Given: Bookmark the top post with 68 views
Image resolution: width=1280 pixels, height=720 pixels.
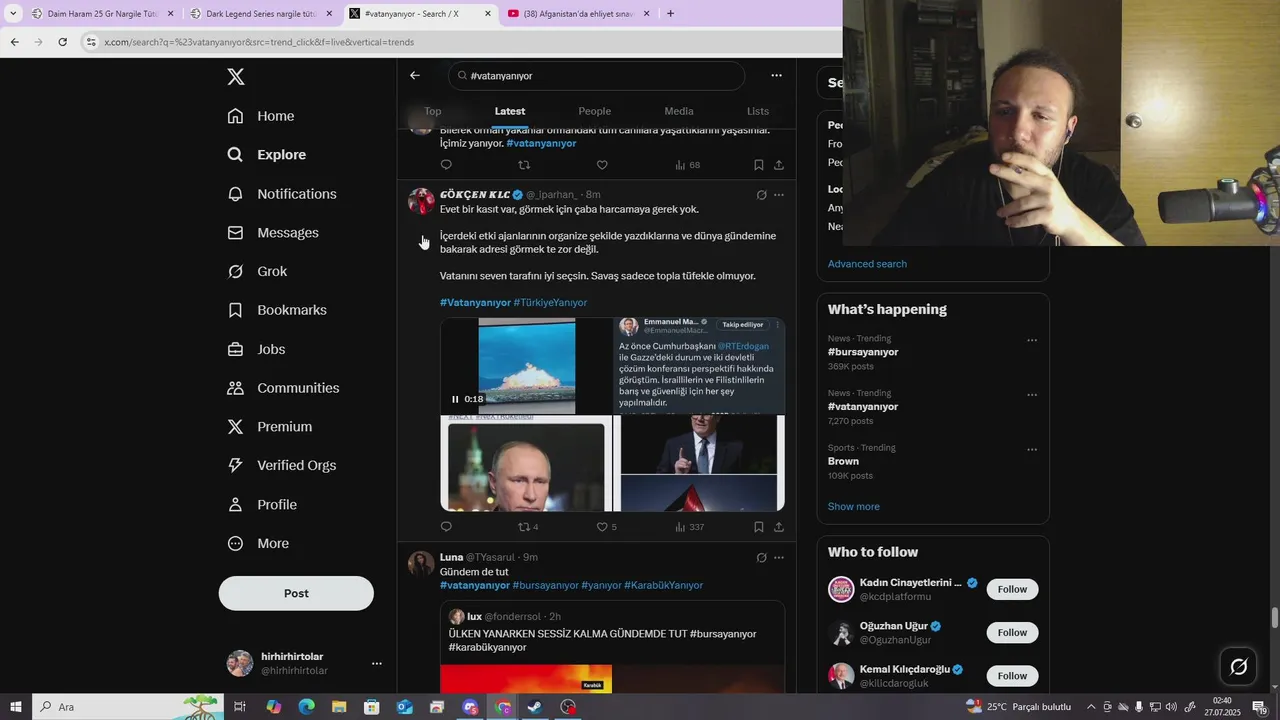Looking at the screenshot, I should click(759, 165).
